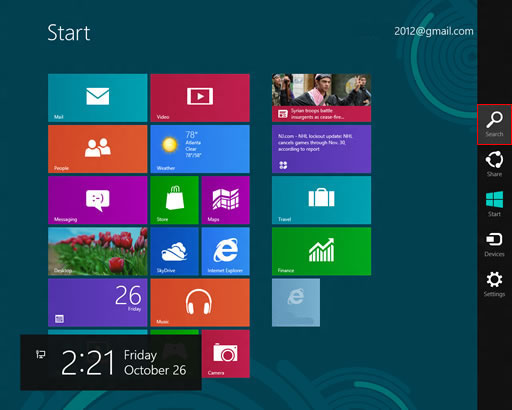Launch the SkyDrive tile
Screen dimensions: 512x410
tap(174, 251)
